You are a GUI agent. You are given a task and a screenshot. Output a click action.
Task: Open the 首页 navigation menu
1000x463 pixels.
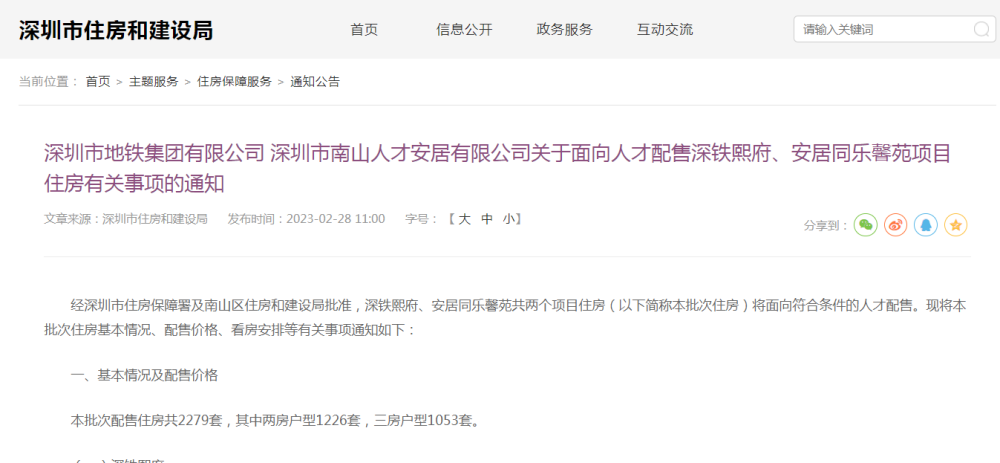click(x=364, y=29)
